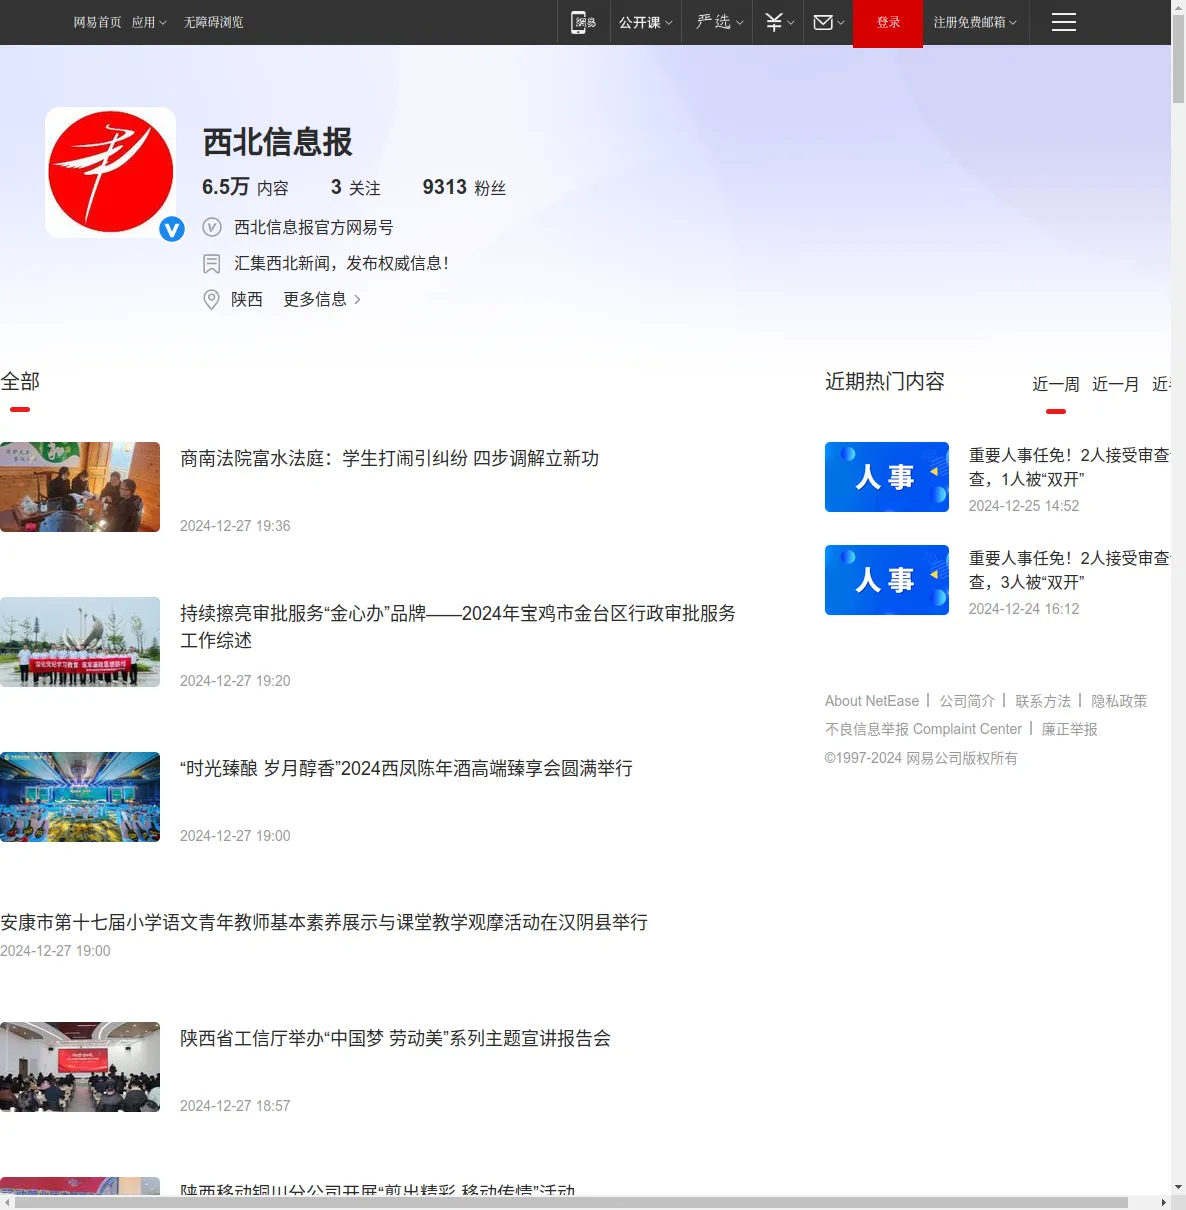
Task: Open article 陕西省工信厅 中国梦 劳动美
Action: (x=395, y=1038)
